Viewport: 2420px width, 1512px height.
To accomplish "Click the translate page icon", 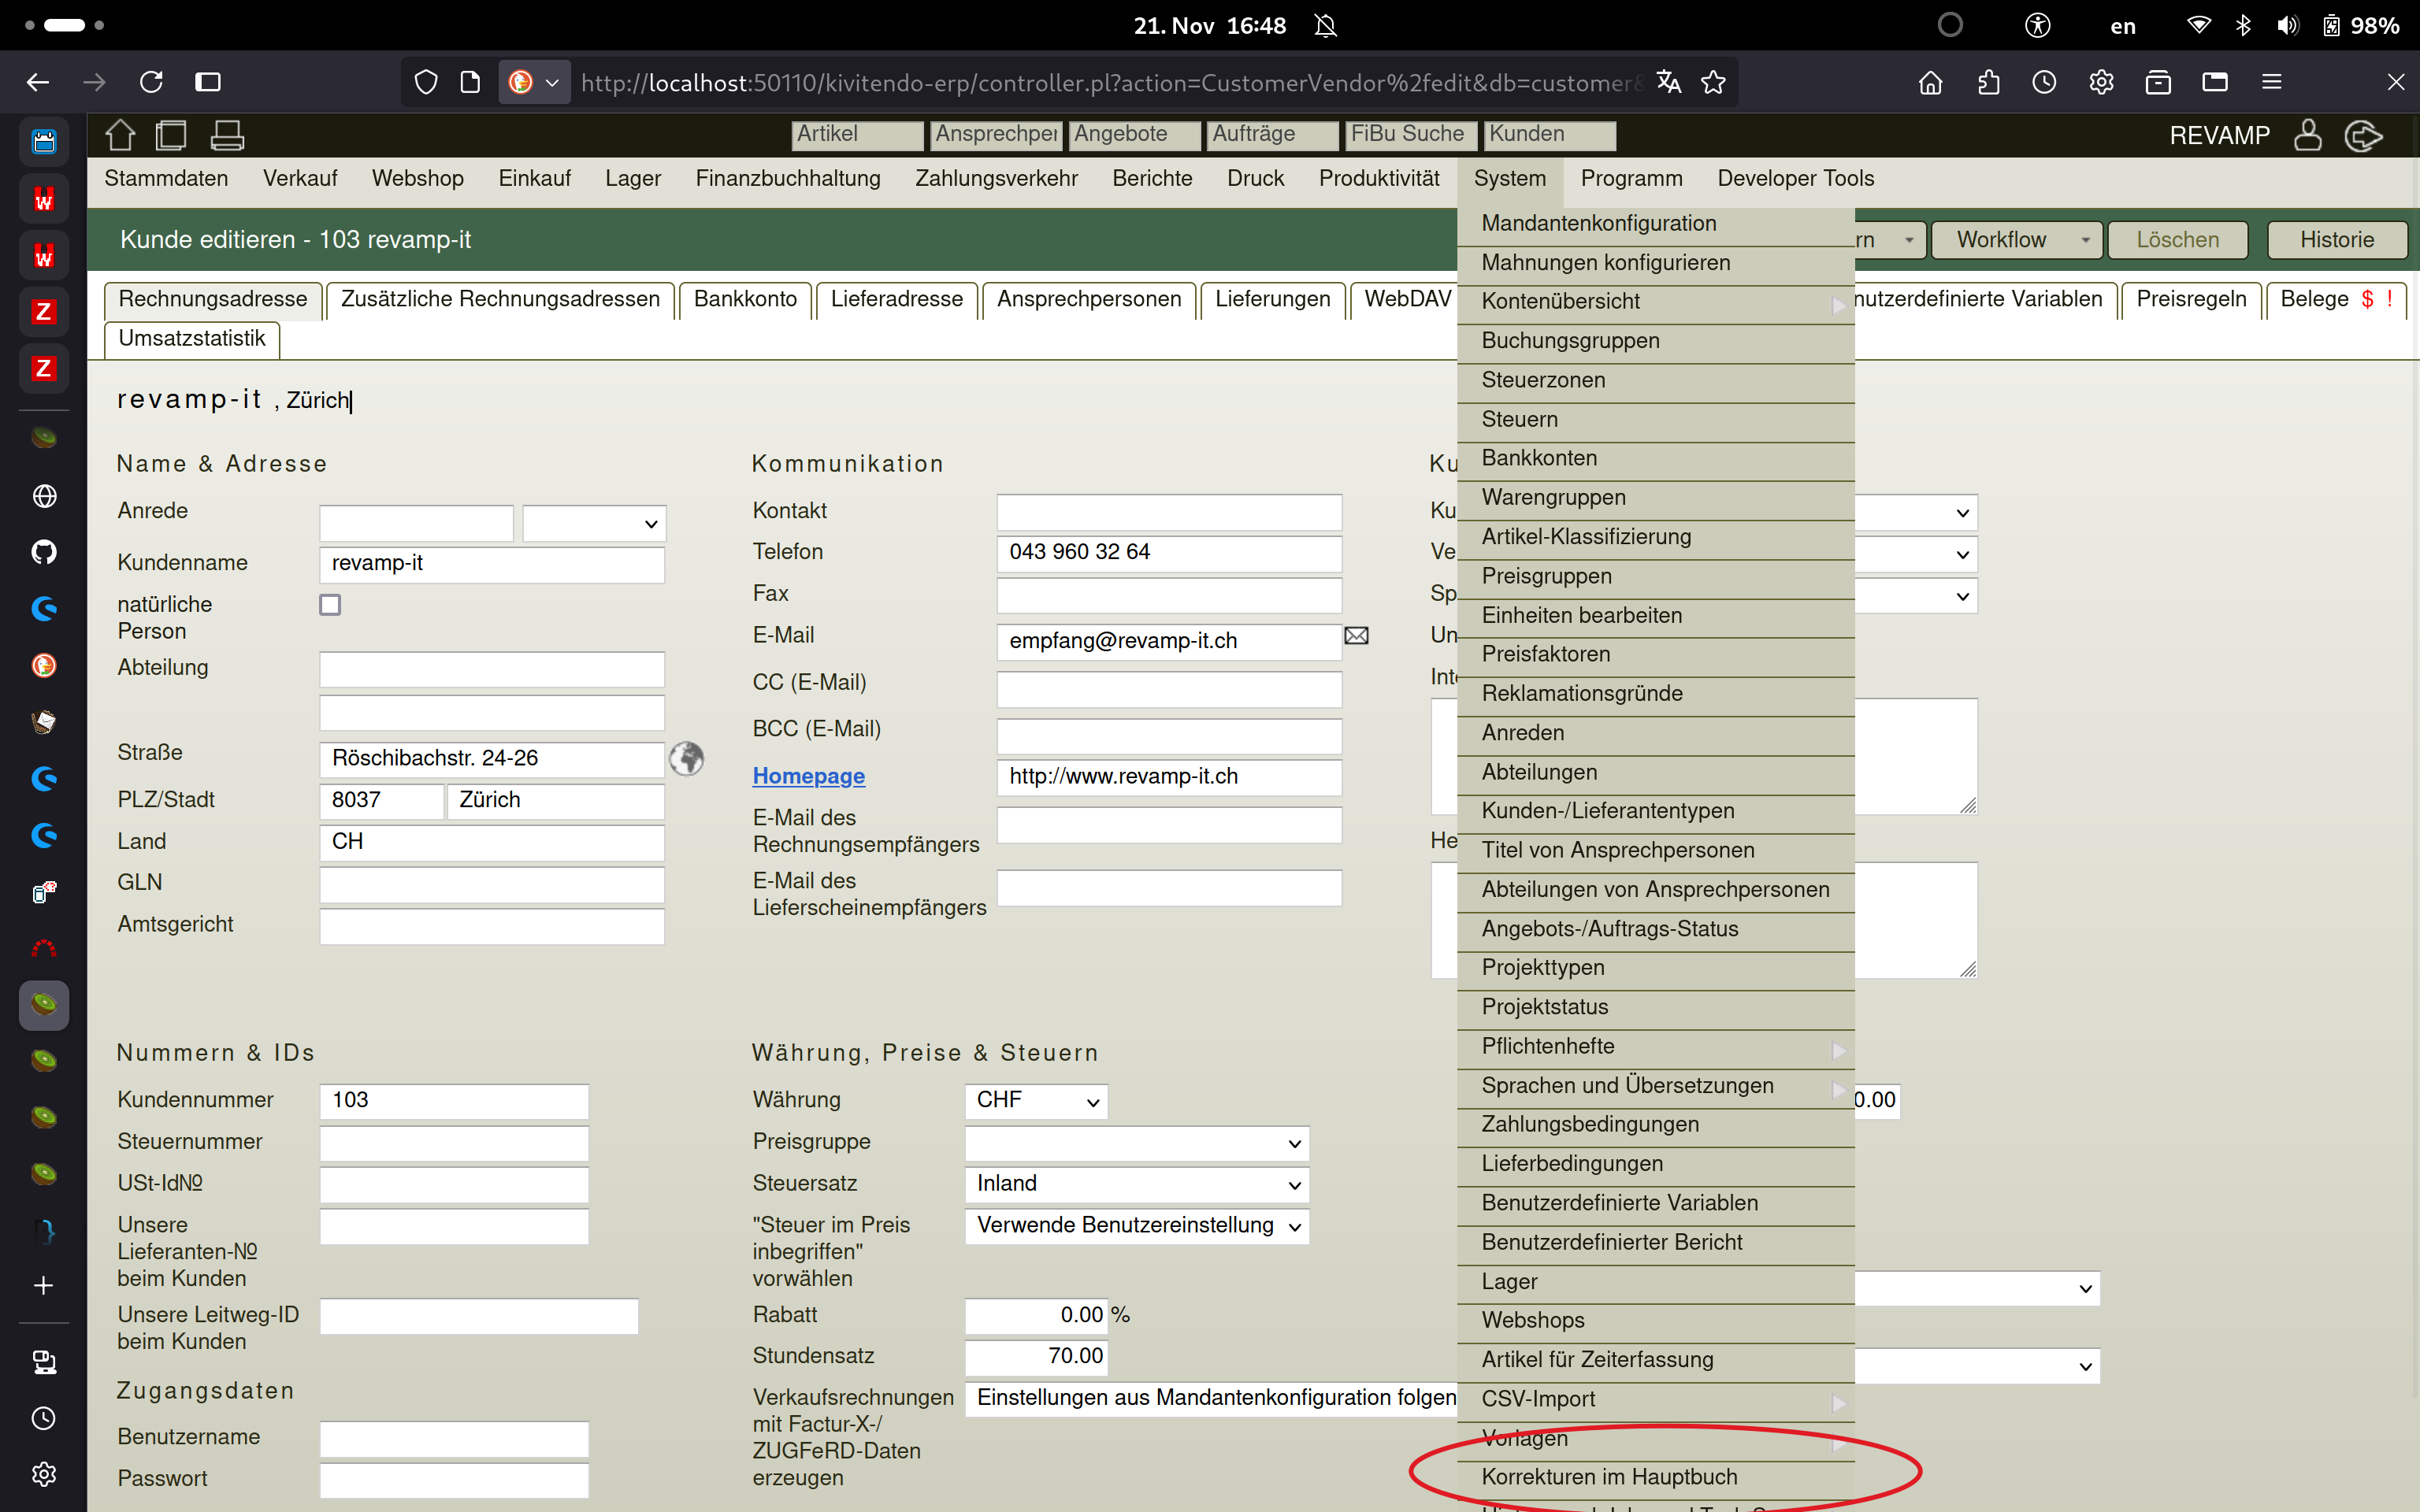I will 1668,82.
